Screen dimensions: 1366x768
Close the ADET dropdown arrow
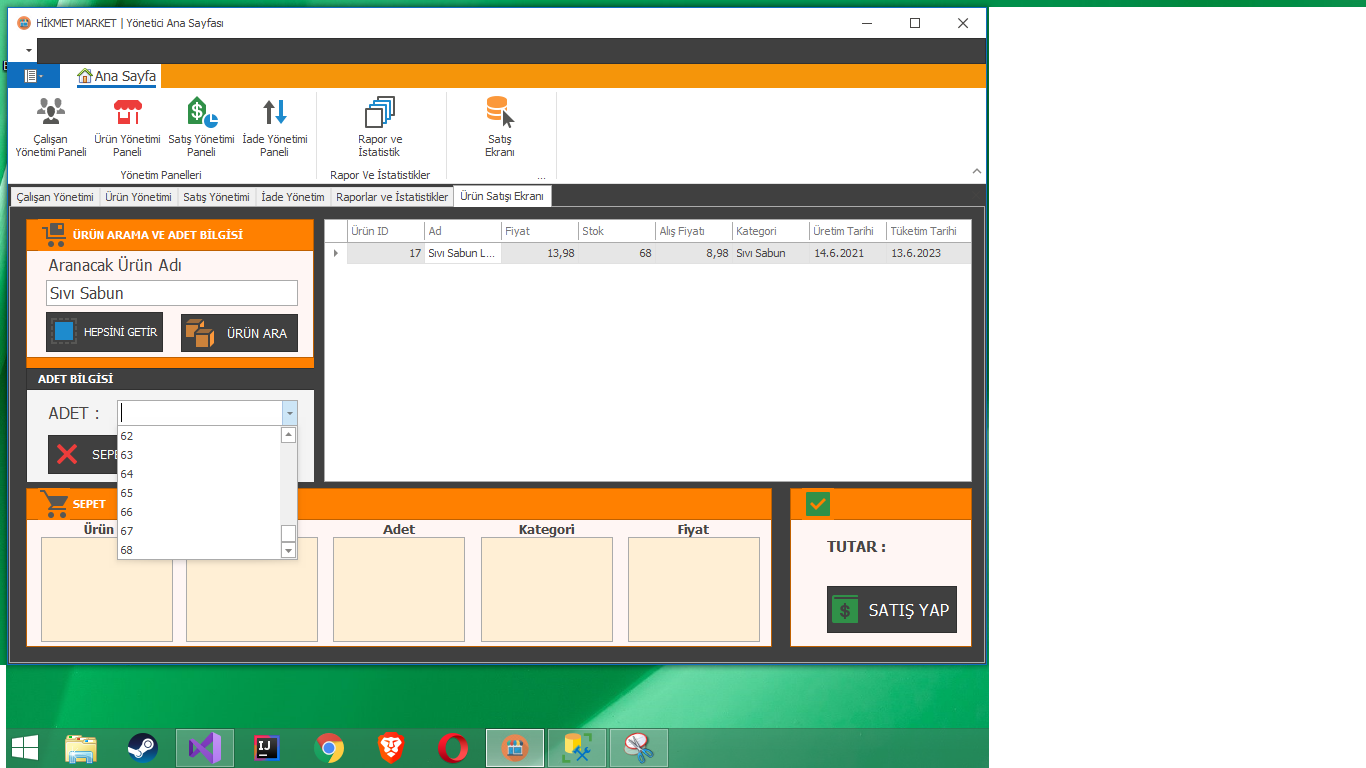point(290,412)
